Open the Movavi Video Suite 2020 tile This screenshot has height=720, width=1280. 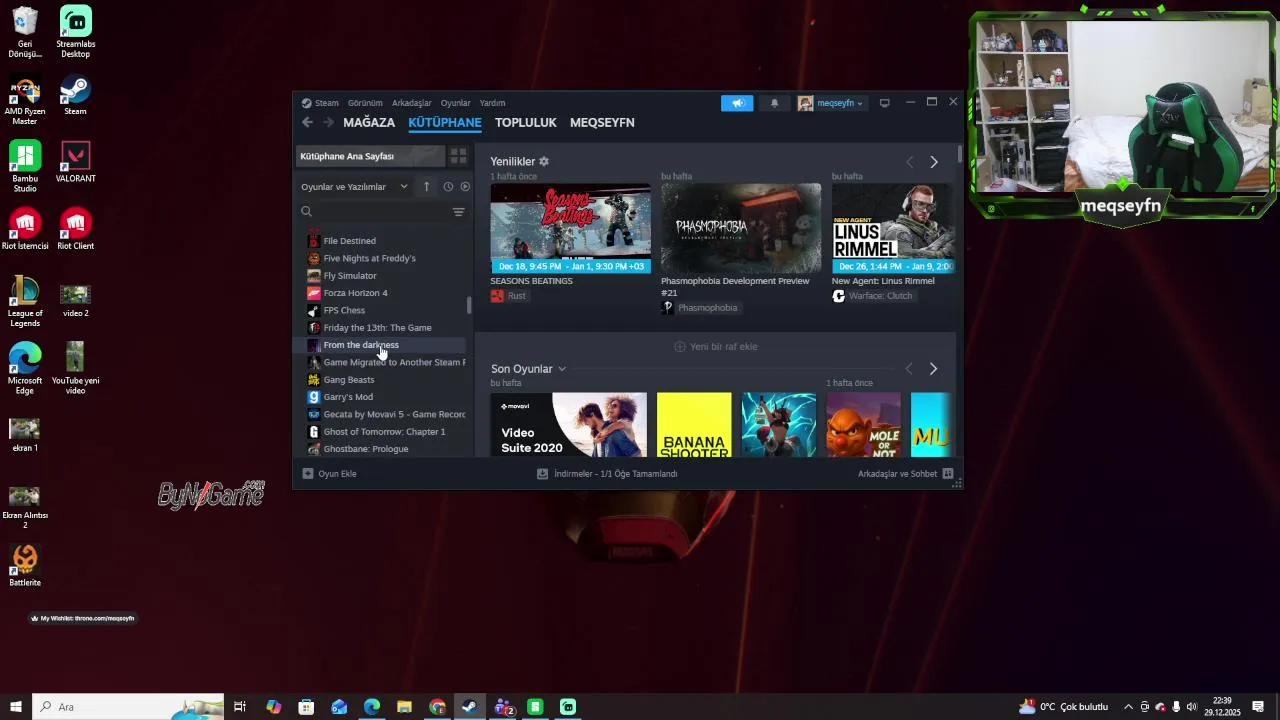click(569, 425)
